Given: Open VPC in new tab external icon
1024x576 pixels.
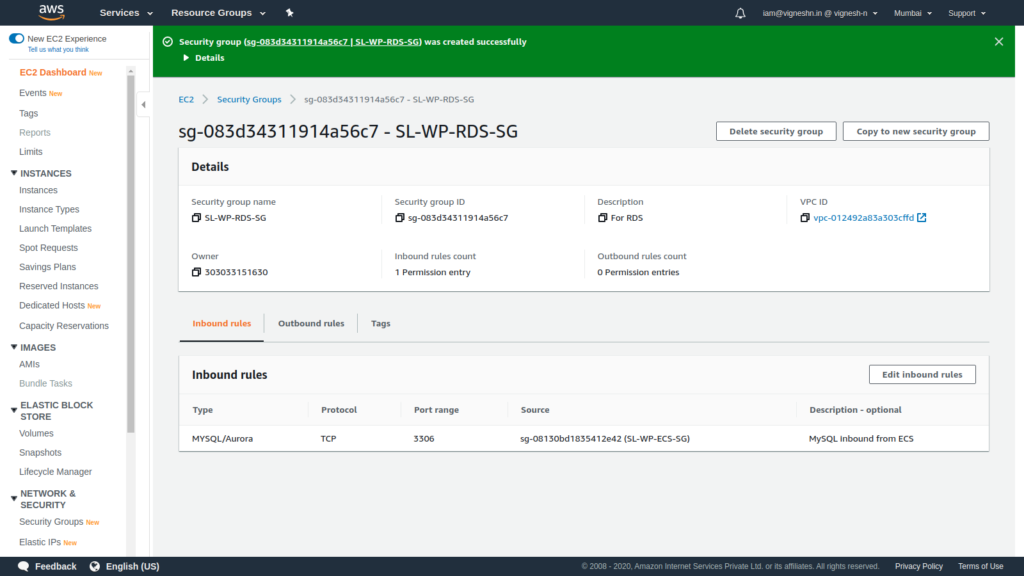Looking at the screenshot, I should (x=921, y=217).
